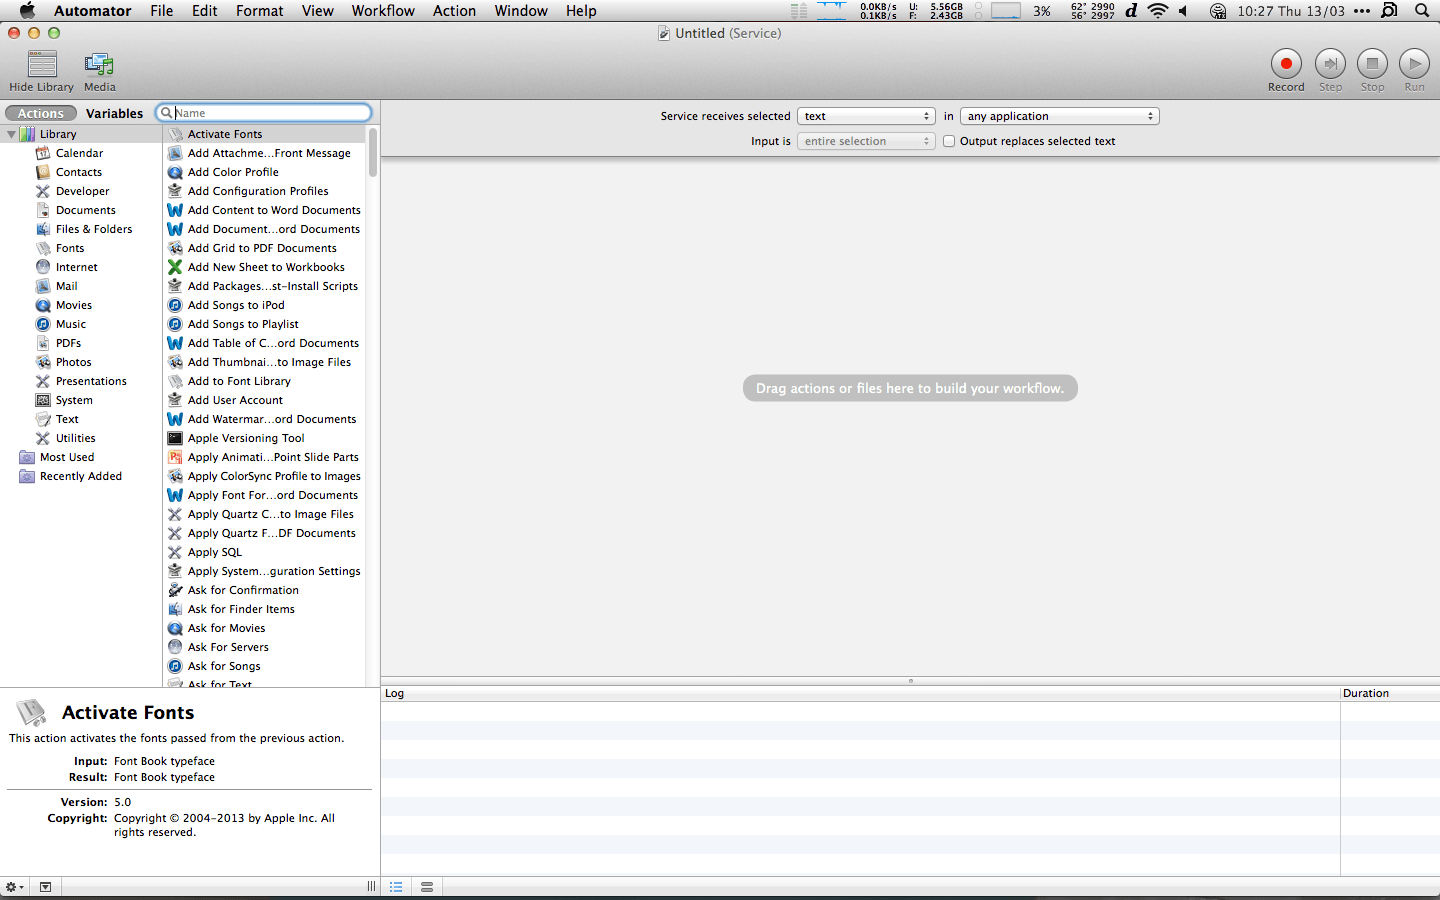This screenshot has height=900, width=1440.
Task: Collapse the Library disclosure triangle
Action: (11, 134)
